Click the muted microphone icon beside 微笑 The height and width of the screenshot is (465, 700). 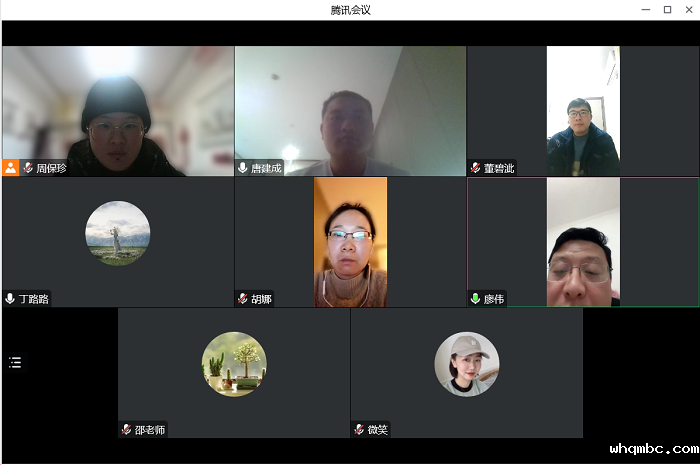(359, 429)
